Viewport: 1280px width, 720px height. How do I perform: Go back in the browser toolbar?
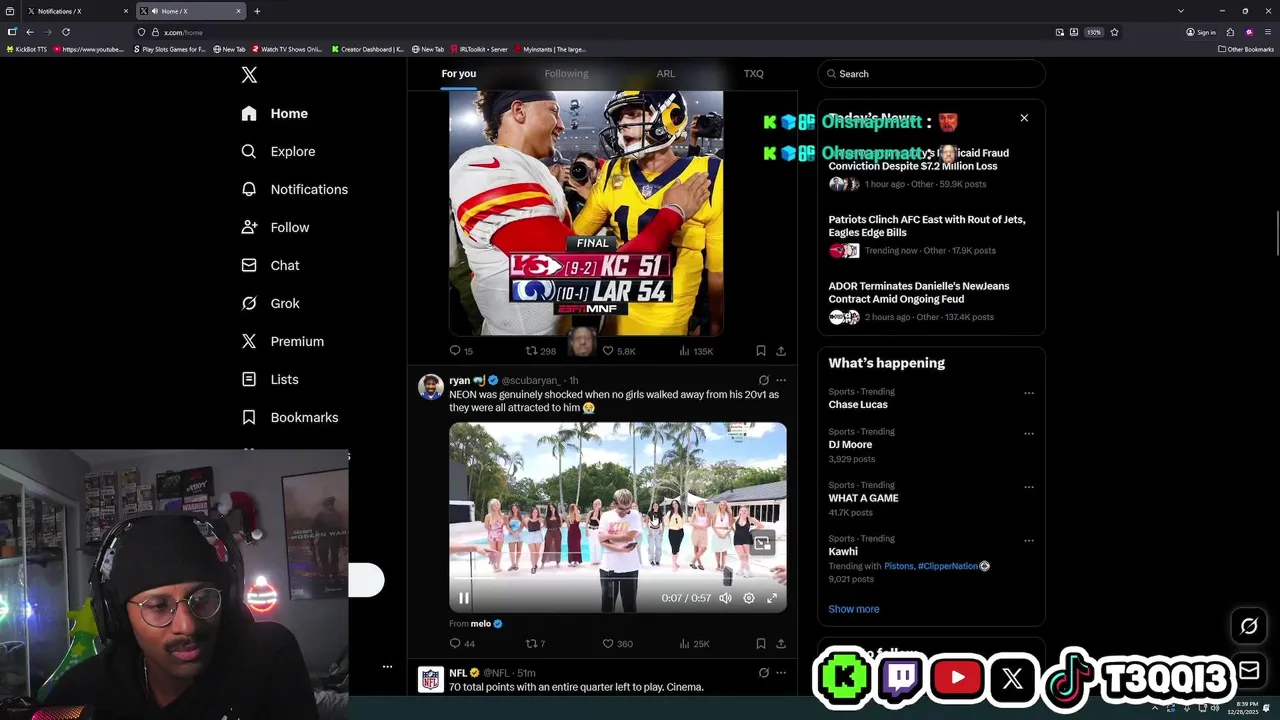click(30, 32)
